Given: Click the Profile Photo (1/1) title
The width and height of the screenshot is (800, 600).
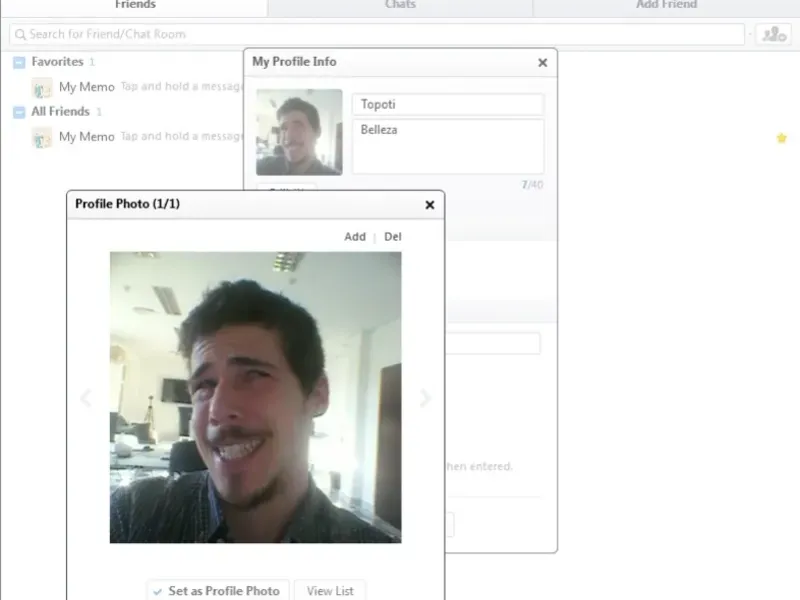Looking at the screenshot, I should tap(127, 204).
